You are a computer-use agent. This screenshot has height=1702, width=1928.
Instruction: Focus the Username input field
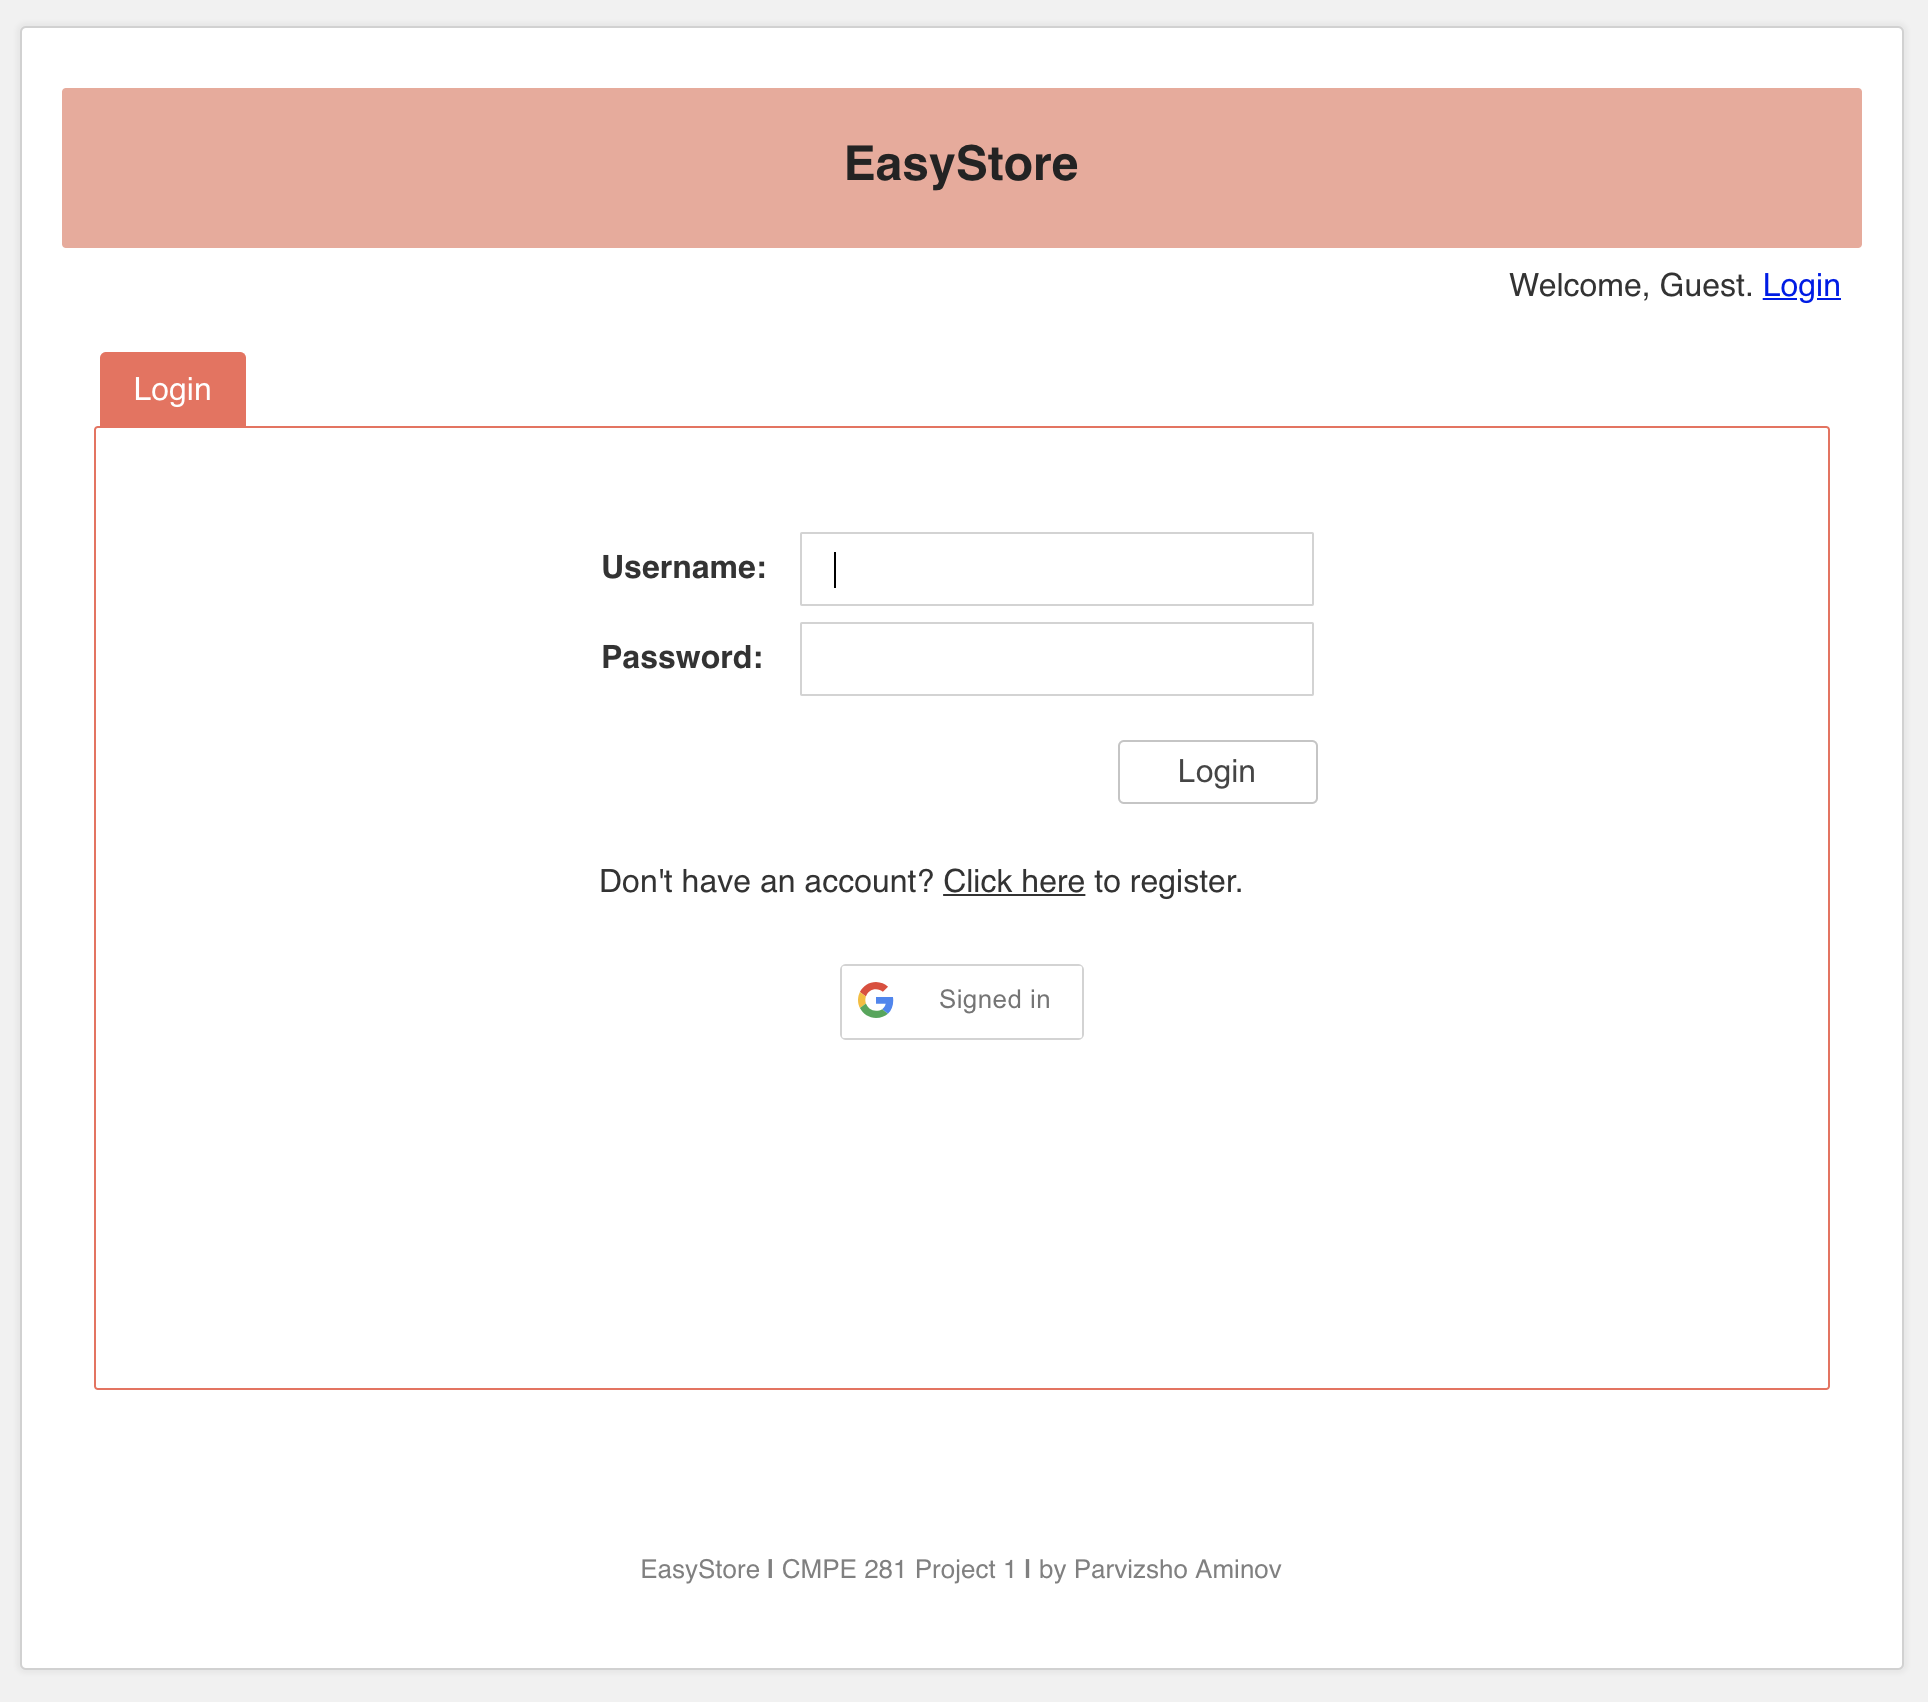[1056, 569]
